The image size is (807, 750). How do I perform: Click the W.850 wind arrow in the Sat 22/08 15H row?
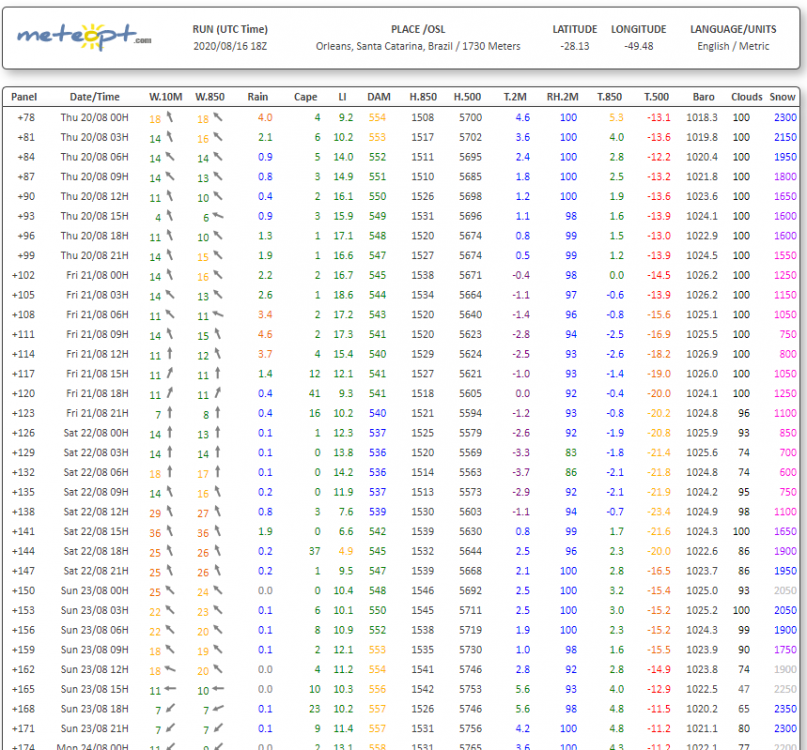click(218, 530)
